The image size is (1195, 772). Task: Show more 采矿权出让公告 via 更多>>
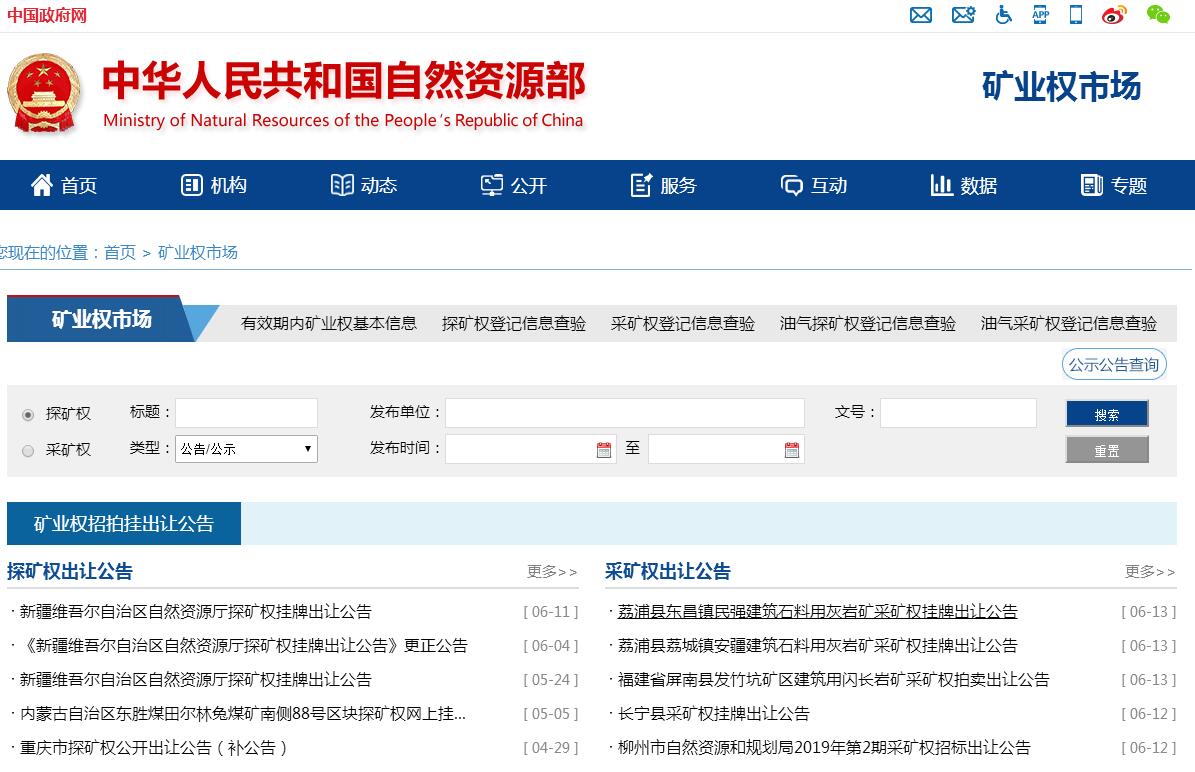[x=1150, y=572]
